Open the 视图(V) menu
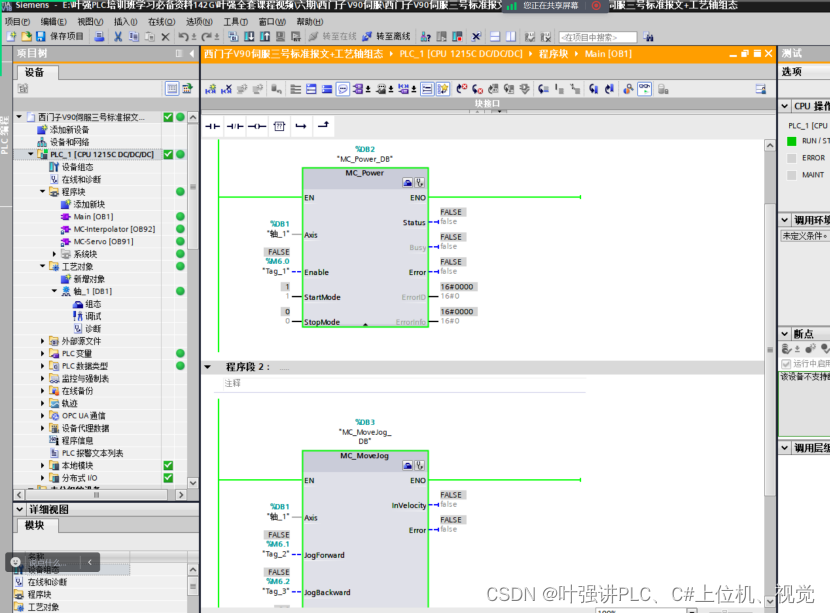 click(x=90, y=22)
